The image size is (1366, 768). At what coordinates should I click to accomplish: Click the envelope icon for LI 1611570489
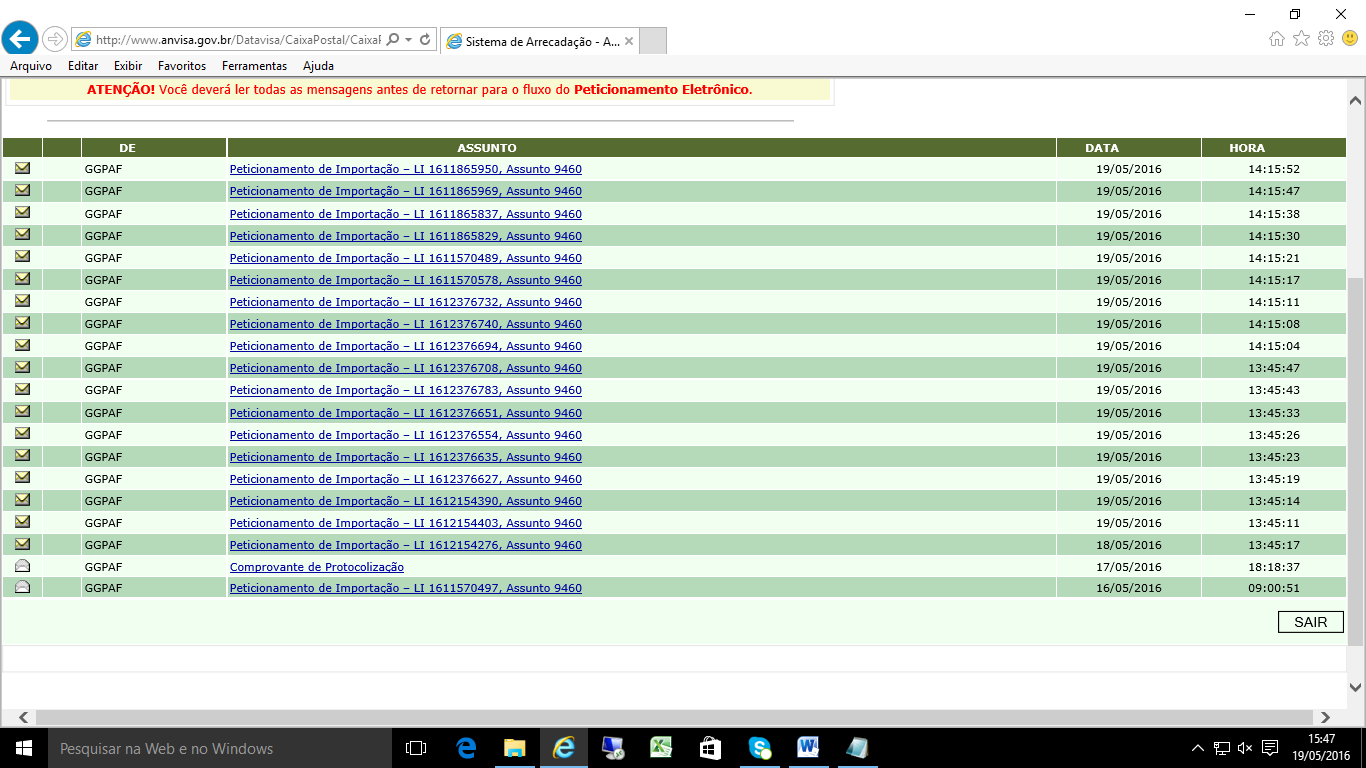22,256
